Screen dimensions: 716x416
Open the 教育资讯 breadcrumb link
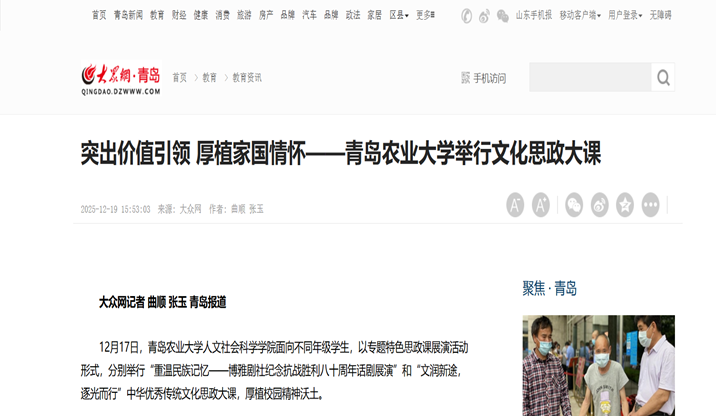click(247, 78)
